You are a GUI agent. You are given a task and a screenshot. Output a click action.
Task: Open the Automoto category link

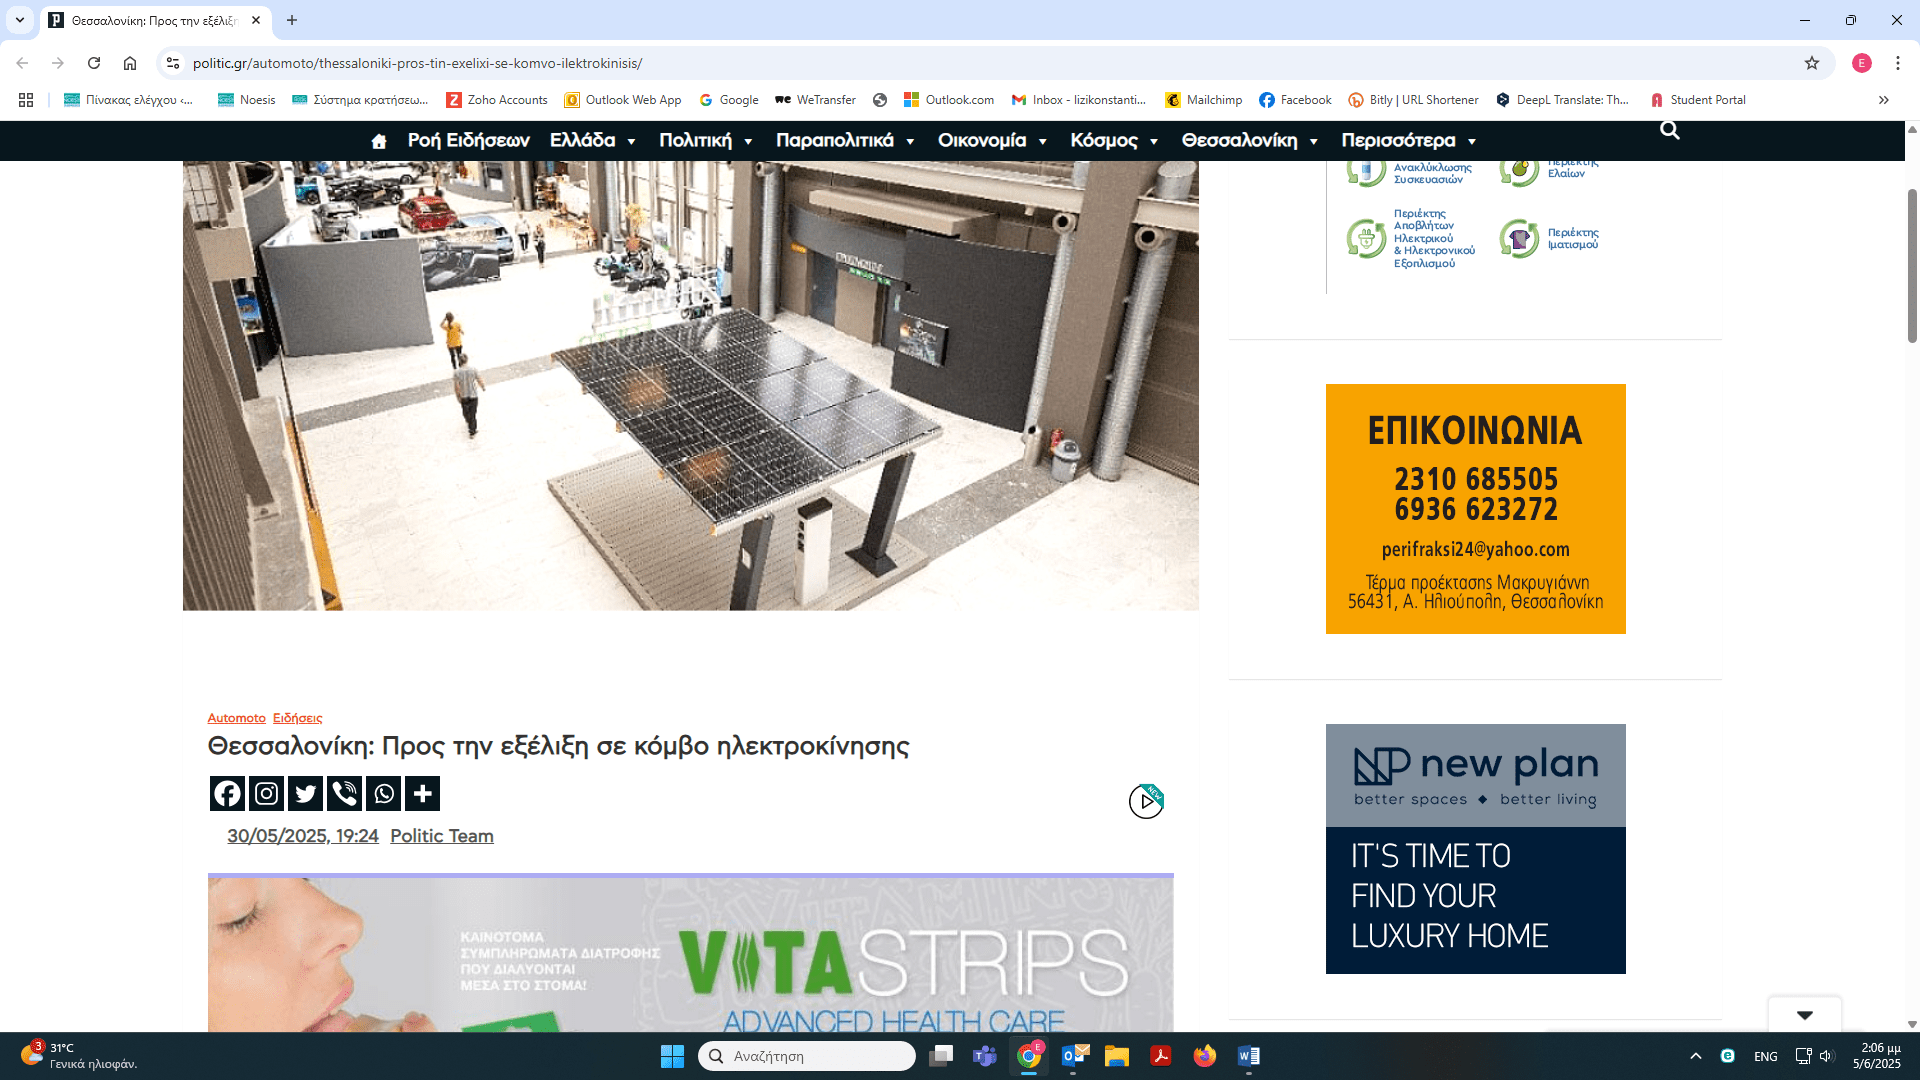point(236,718)
